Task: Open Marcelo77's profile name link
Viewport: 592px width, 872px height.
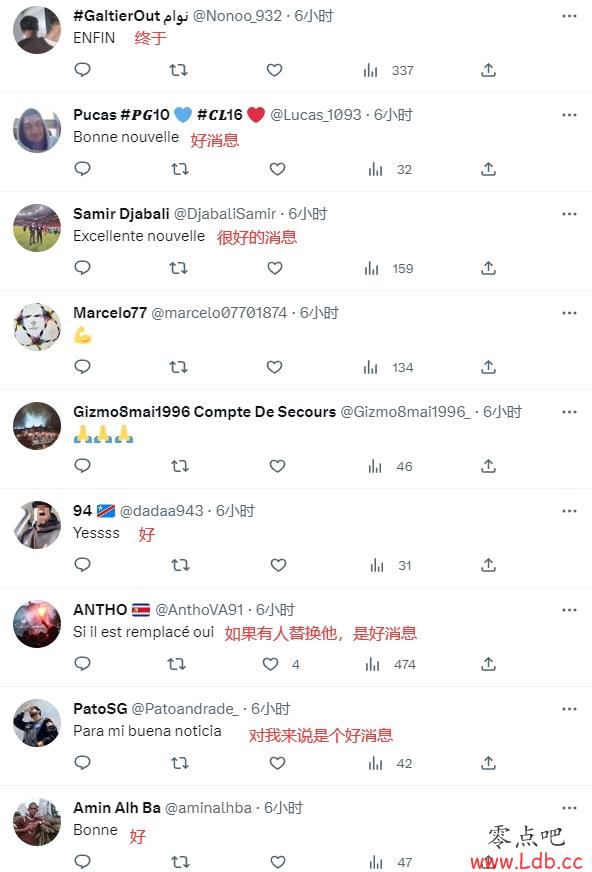Action: (110, 313)
